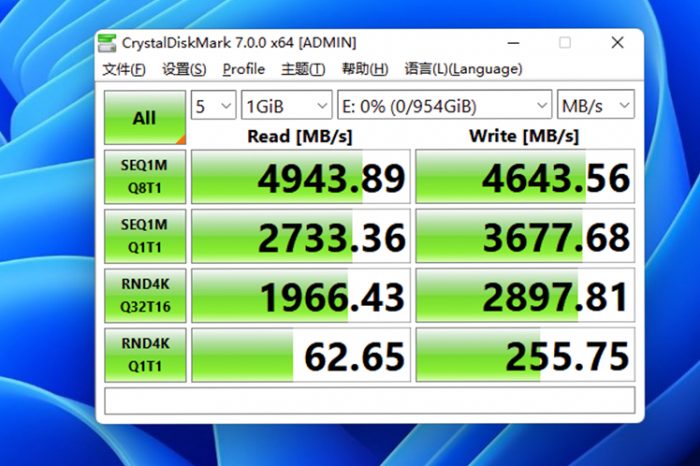Click the 255.75 write result
The image size is (700, 466).
pyautogui.click(x=525, y=355)
